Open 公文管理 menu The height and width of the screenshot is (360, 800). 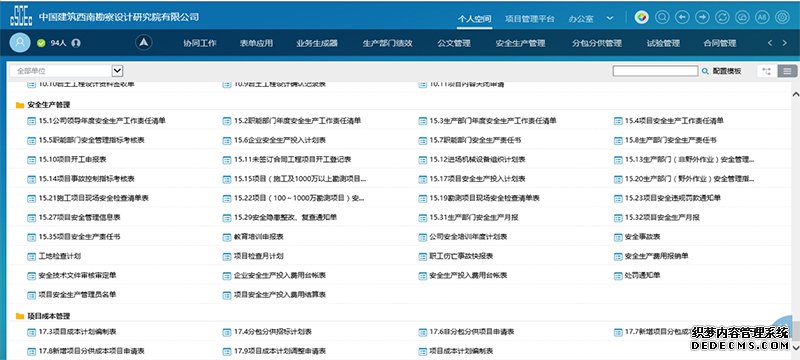click(x=454, y=43)
